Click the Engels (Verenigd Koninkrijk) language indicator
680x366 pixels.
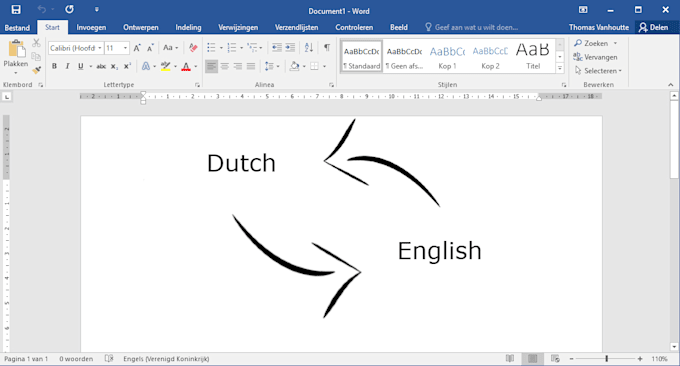point(166,359)
